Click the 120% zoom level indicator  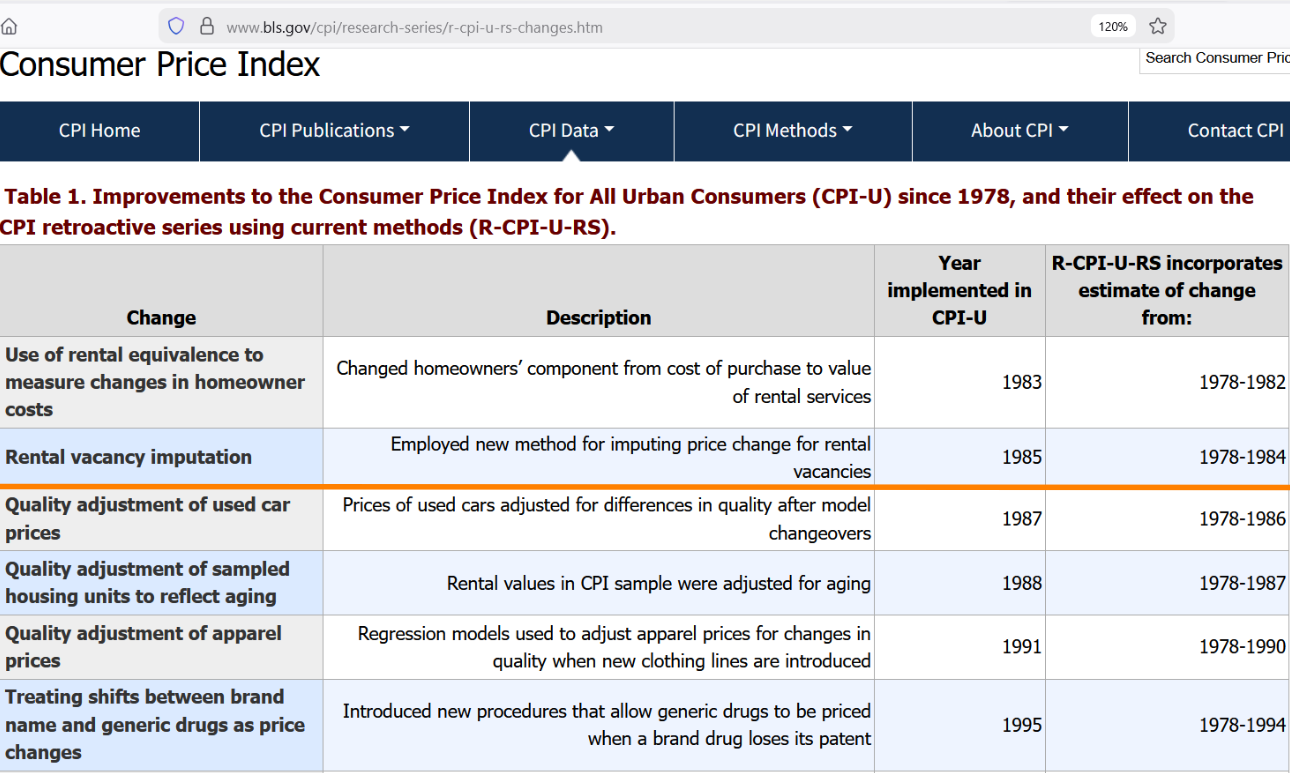tap(1113, 27)
